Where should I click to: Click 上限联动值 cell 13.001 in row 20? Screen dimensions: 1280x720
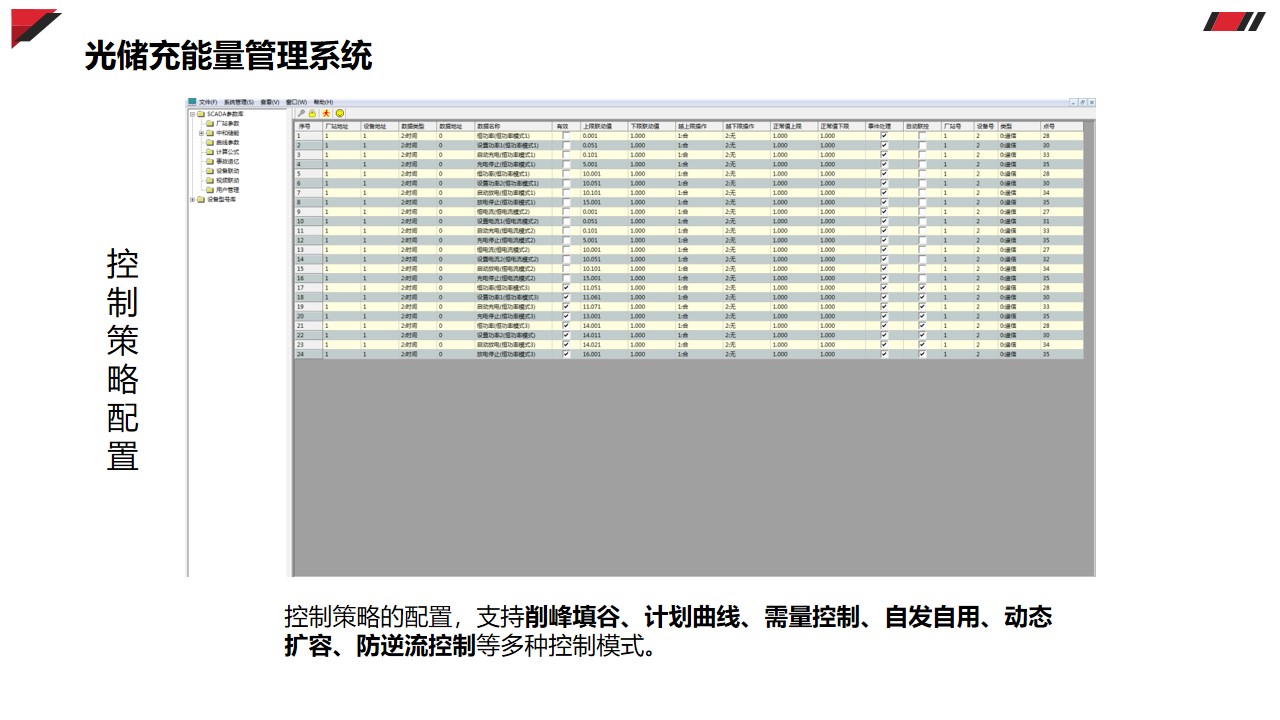click(x=604, y=316)
